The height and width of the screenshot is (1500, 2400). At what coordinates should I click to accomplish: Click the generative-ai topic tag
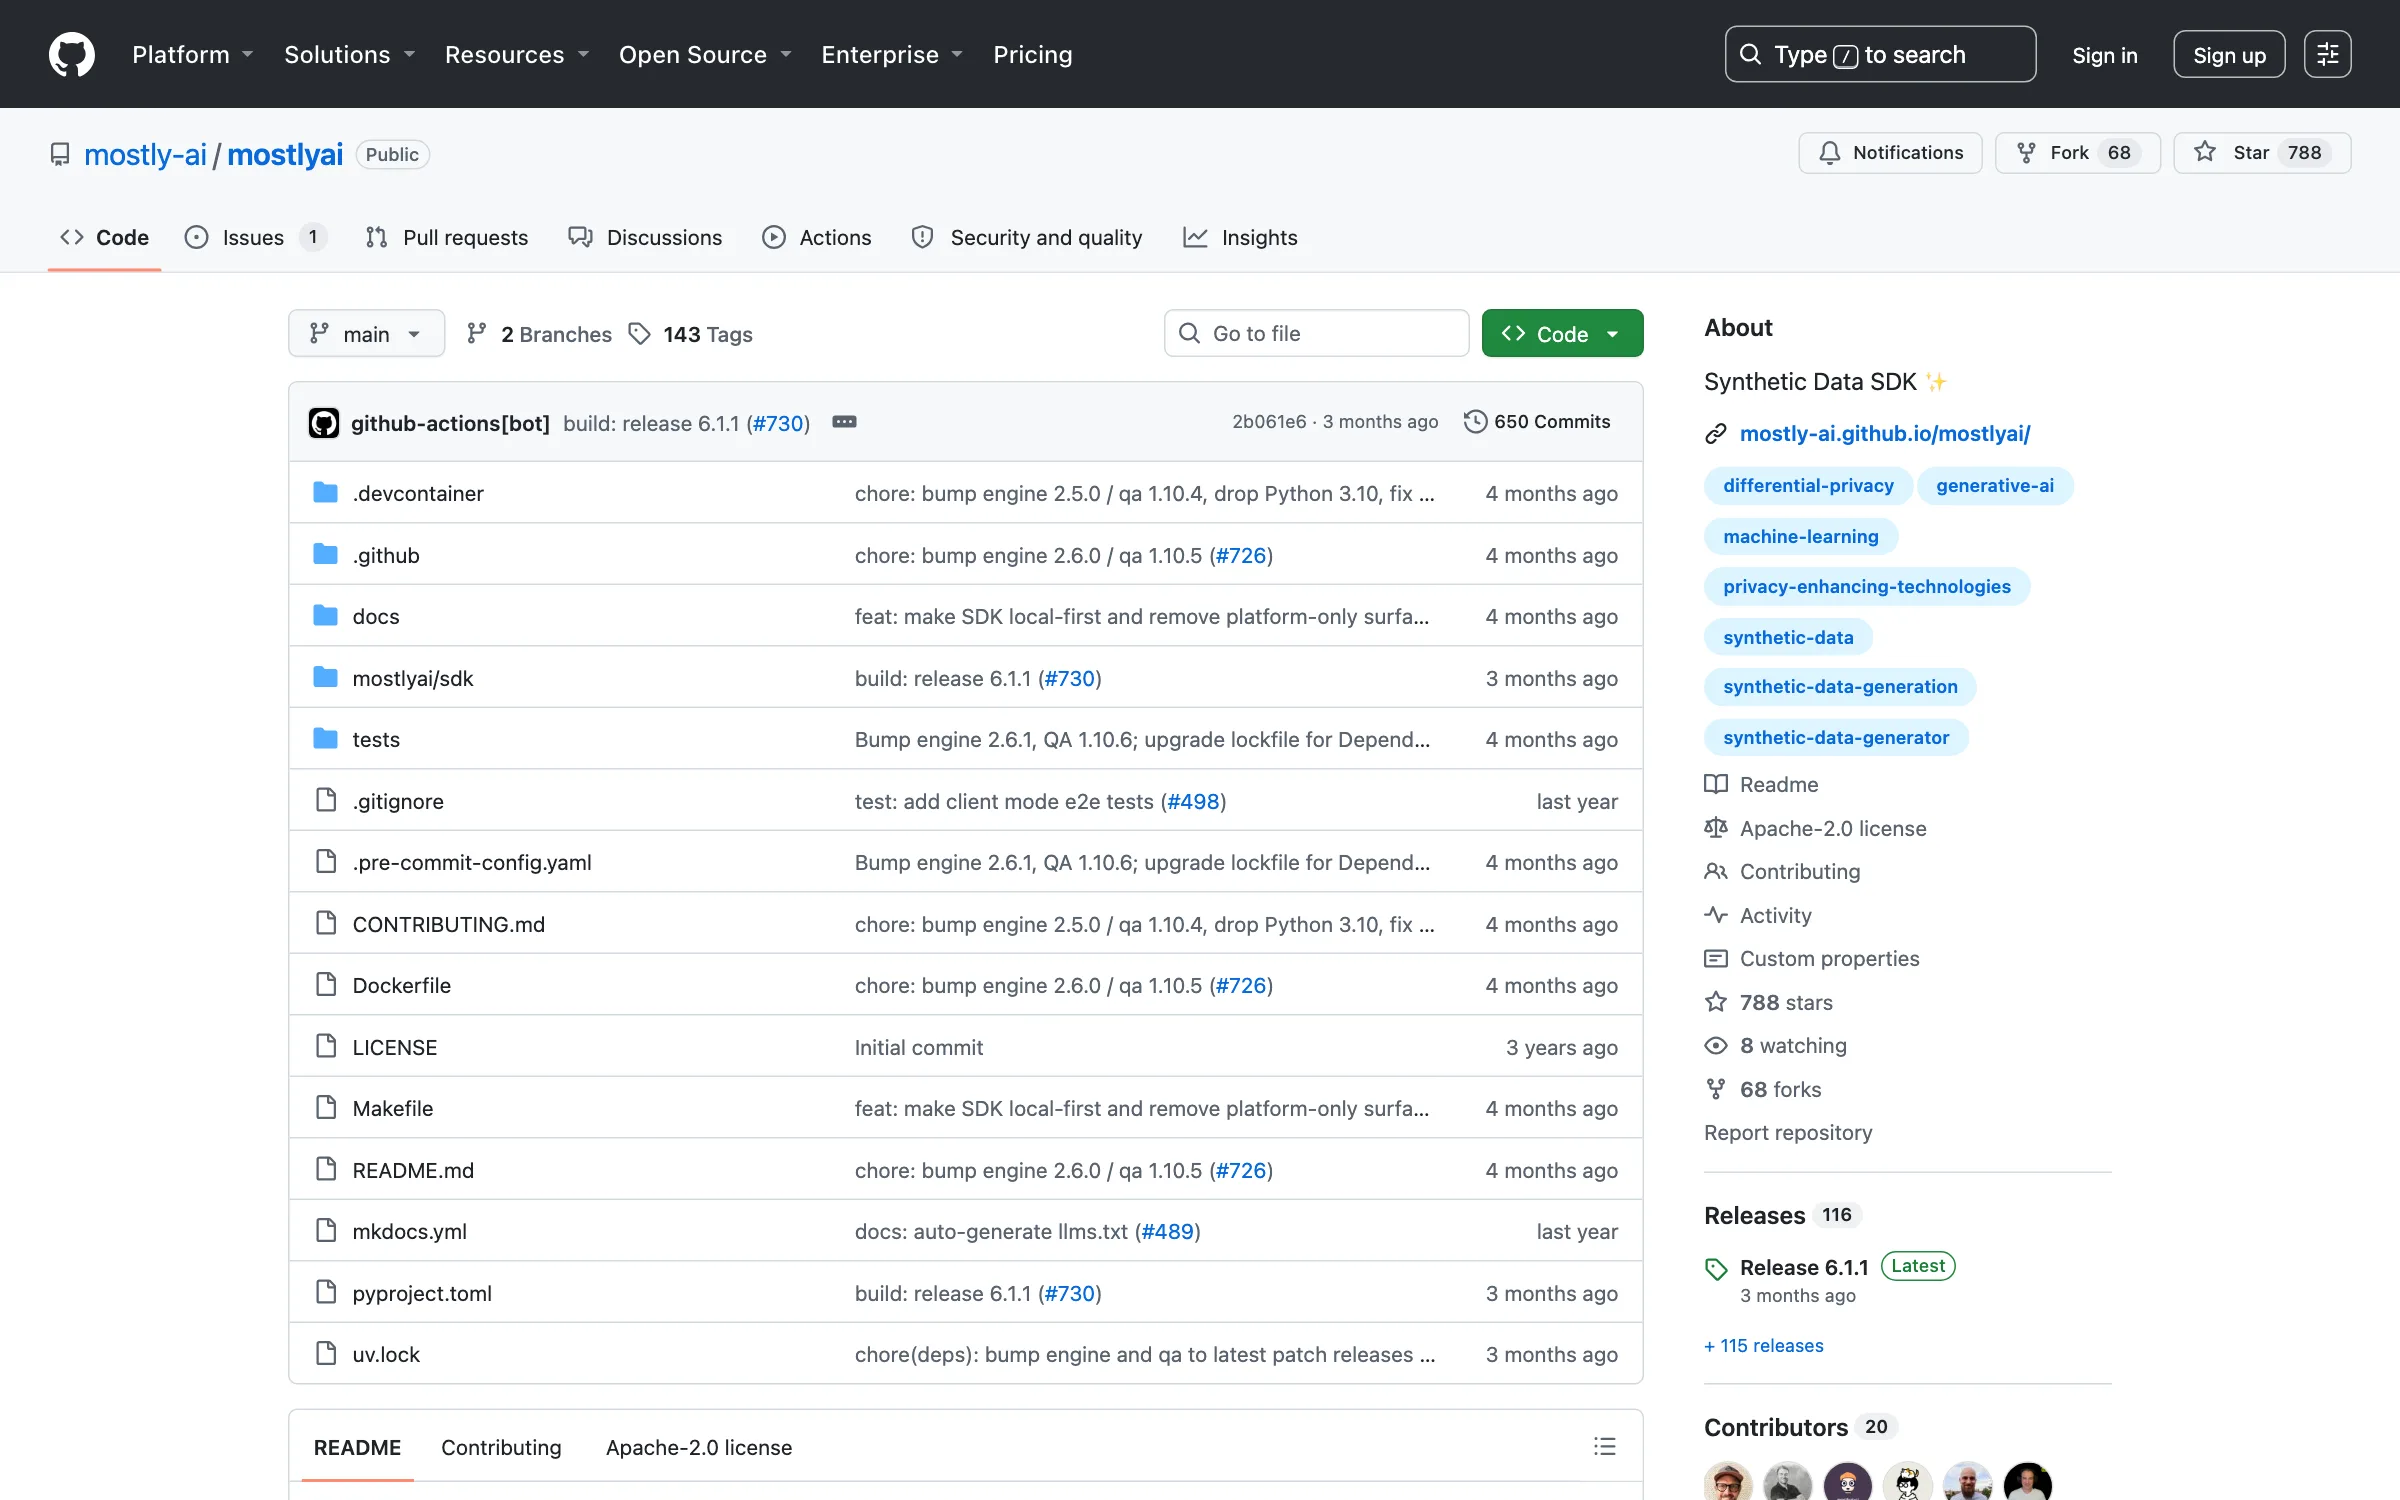click(1995, 486)
